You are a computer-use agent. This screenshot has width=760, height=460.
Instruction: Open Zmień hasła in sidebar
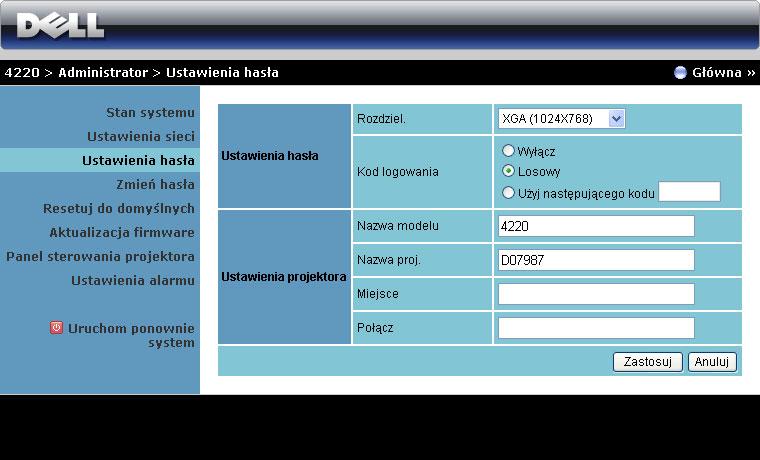coord(155,184)
